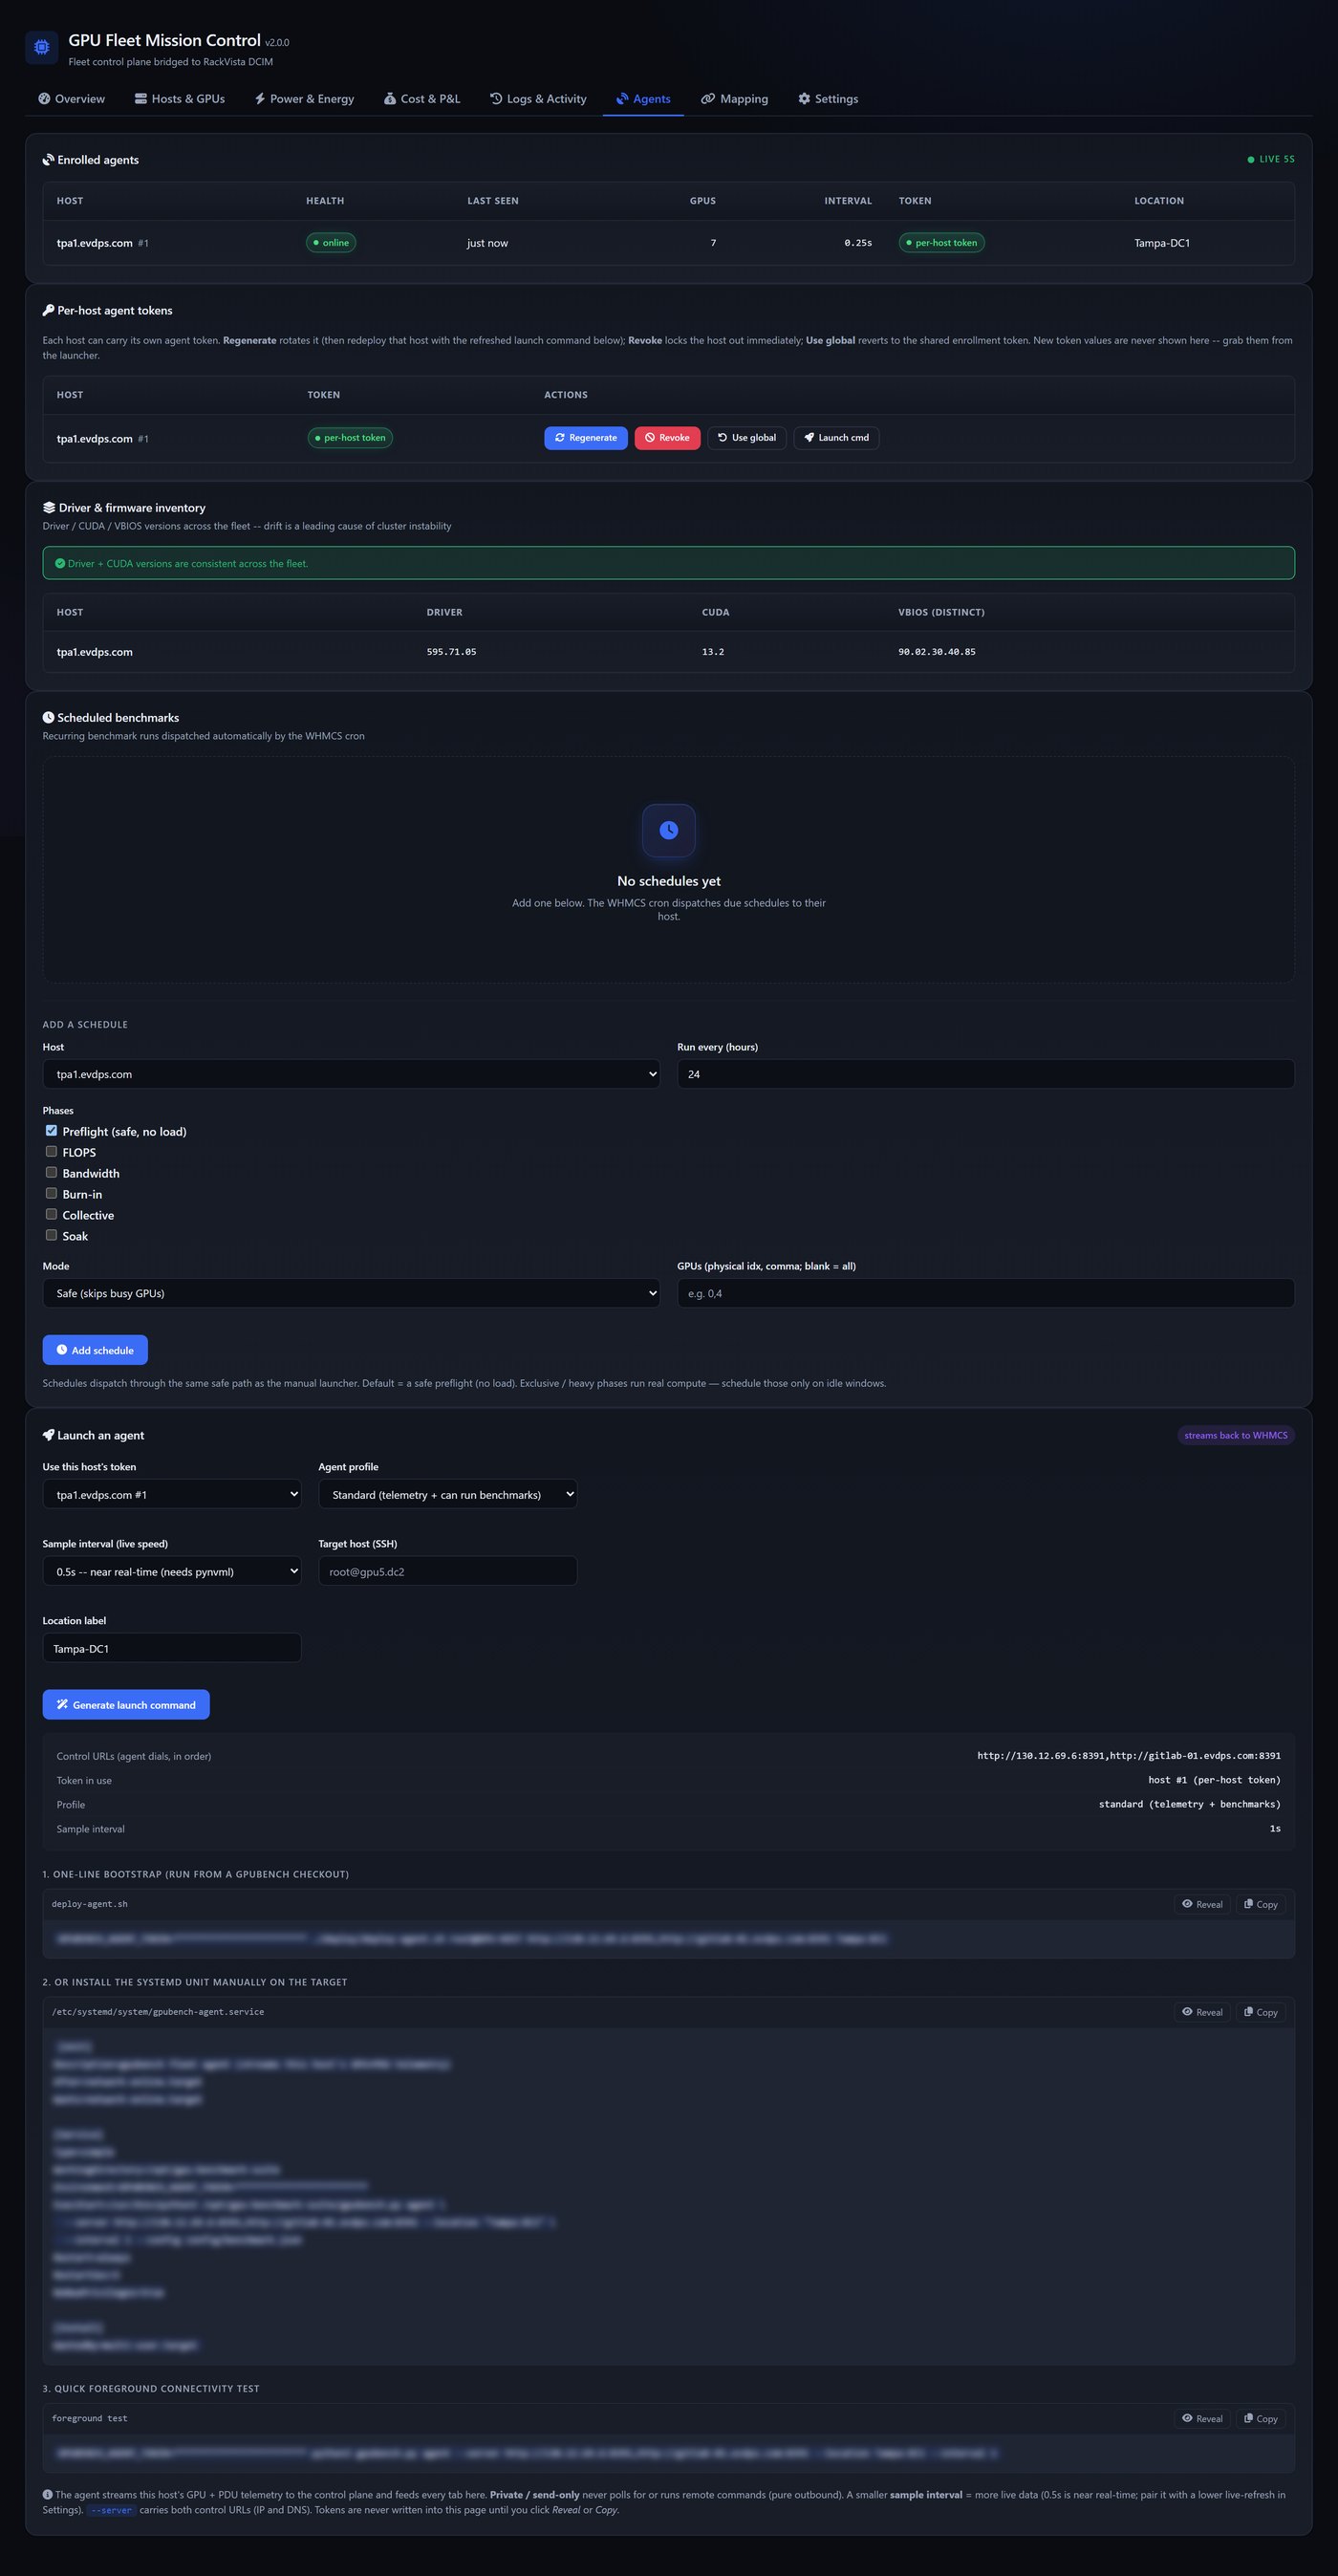The image size is (1338, 2576).
Task: Open Use this host's token dropdown
Action: click(172, 1494)
